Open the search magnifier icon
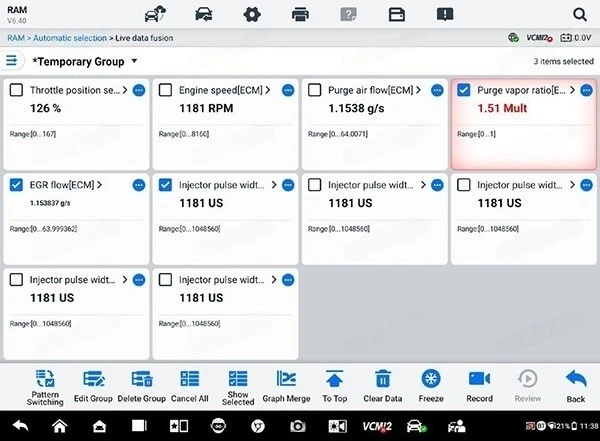Viewport: 600px width, 441px height. (580, 14)
